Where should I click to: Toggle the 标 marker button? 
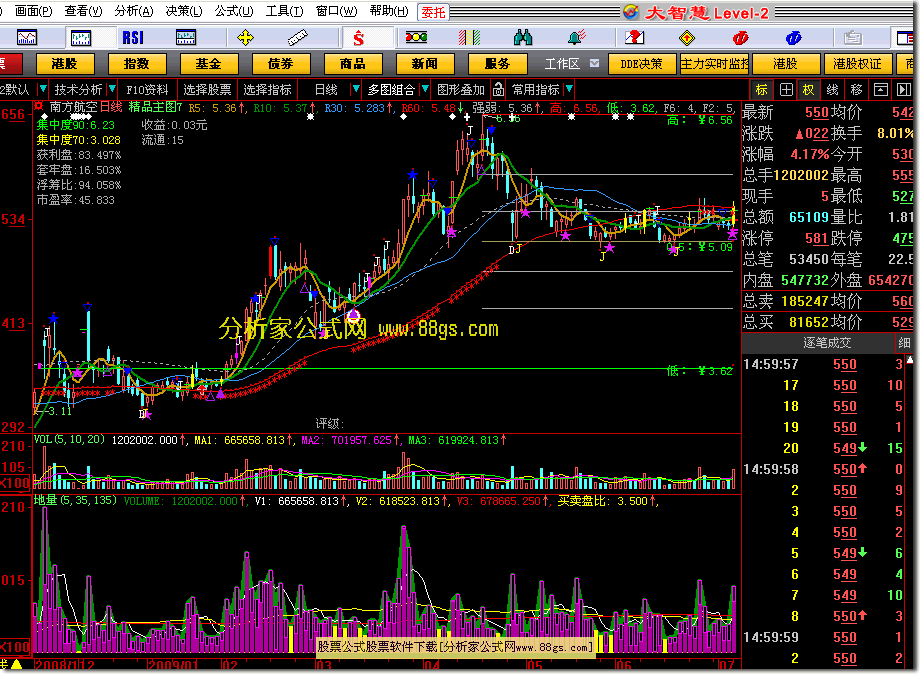[x=762, y=90]
